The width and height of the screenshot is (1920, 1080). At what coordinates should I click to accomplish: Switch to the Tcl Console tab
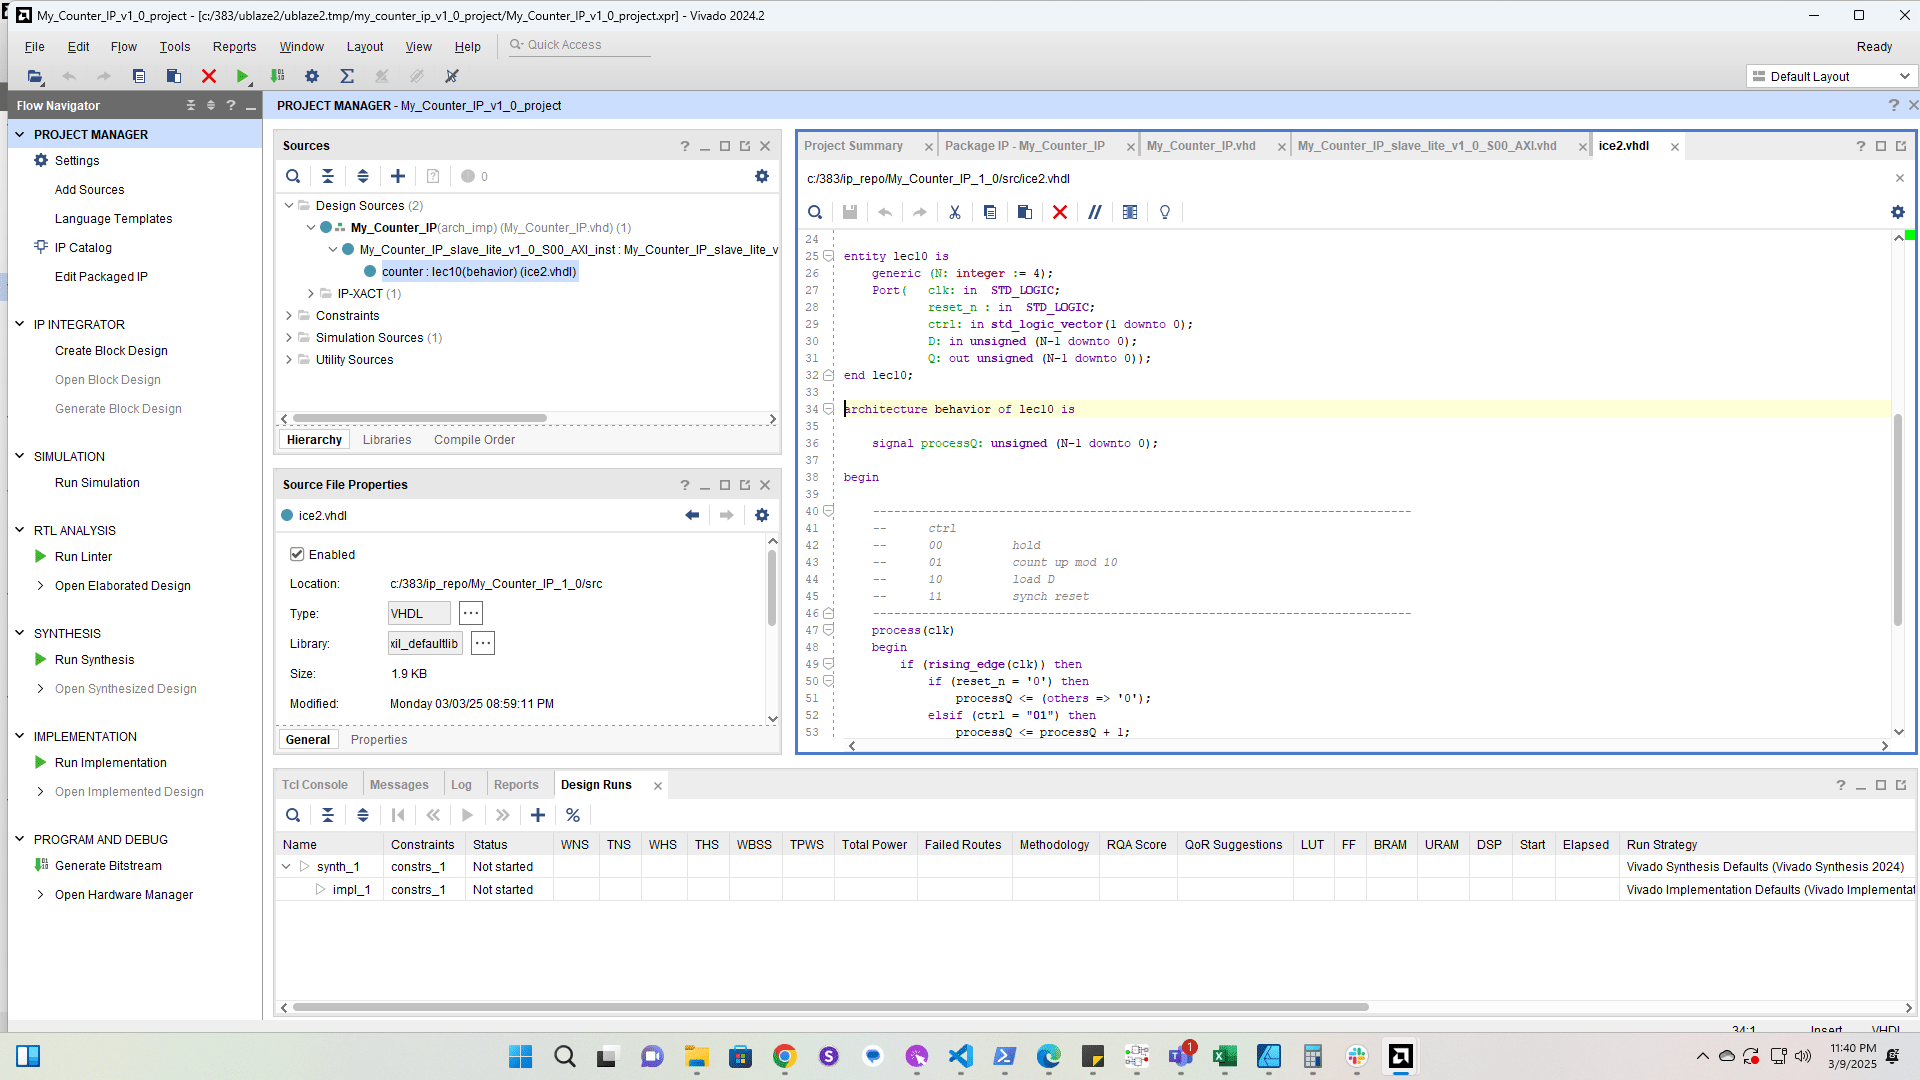(315, 785)
